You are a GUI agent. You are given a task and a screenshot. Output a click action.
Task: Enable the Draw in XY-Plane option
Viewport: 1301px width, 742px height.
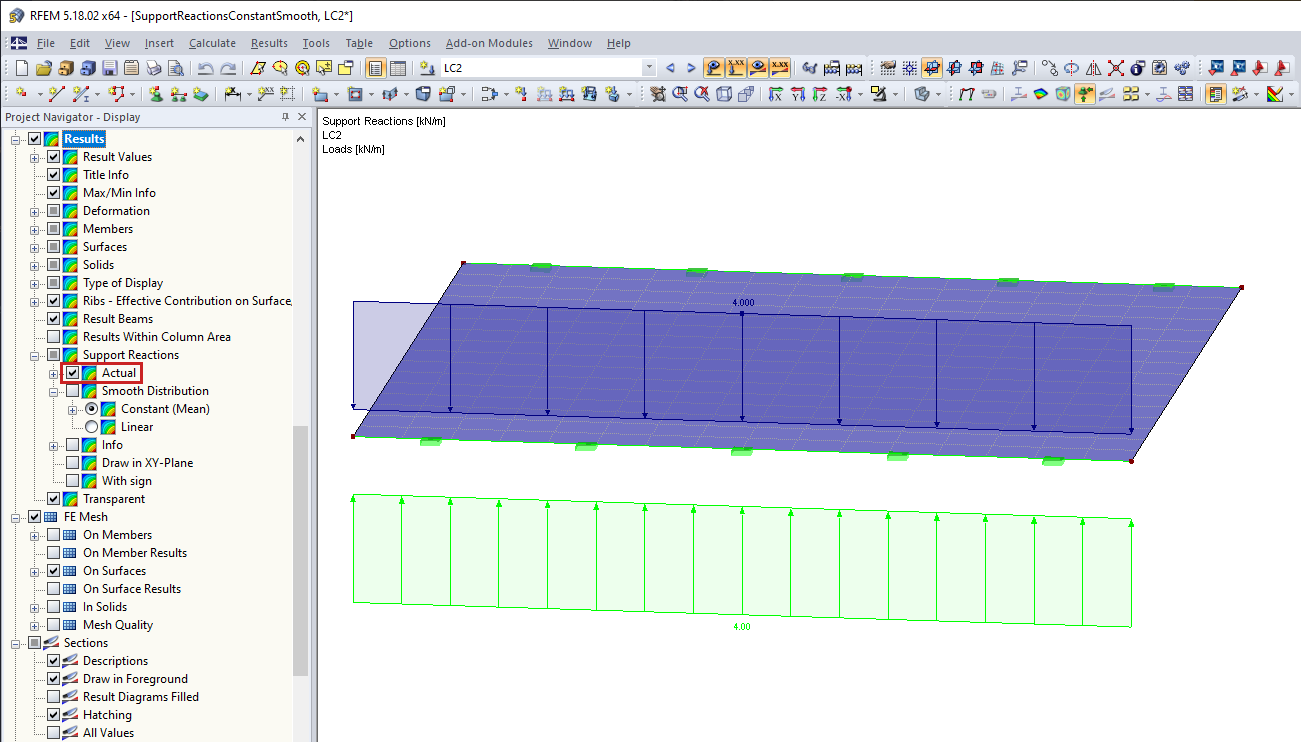72,463
